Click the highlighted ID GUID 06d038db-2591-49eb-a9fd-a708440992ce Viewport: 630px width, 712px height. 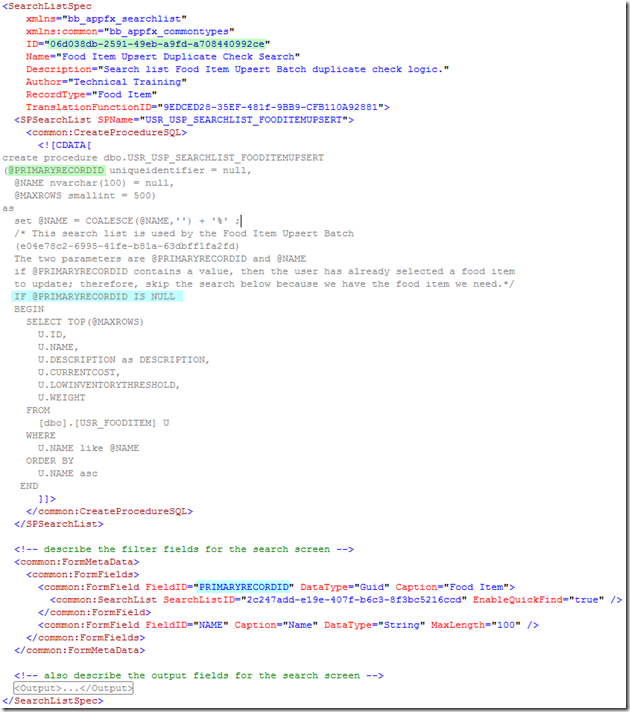pos(157,44)
